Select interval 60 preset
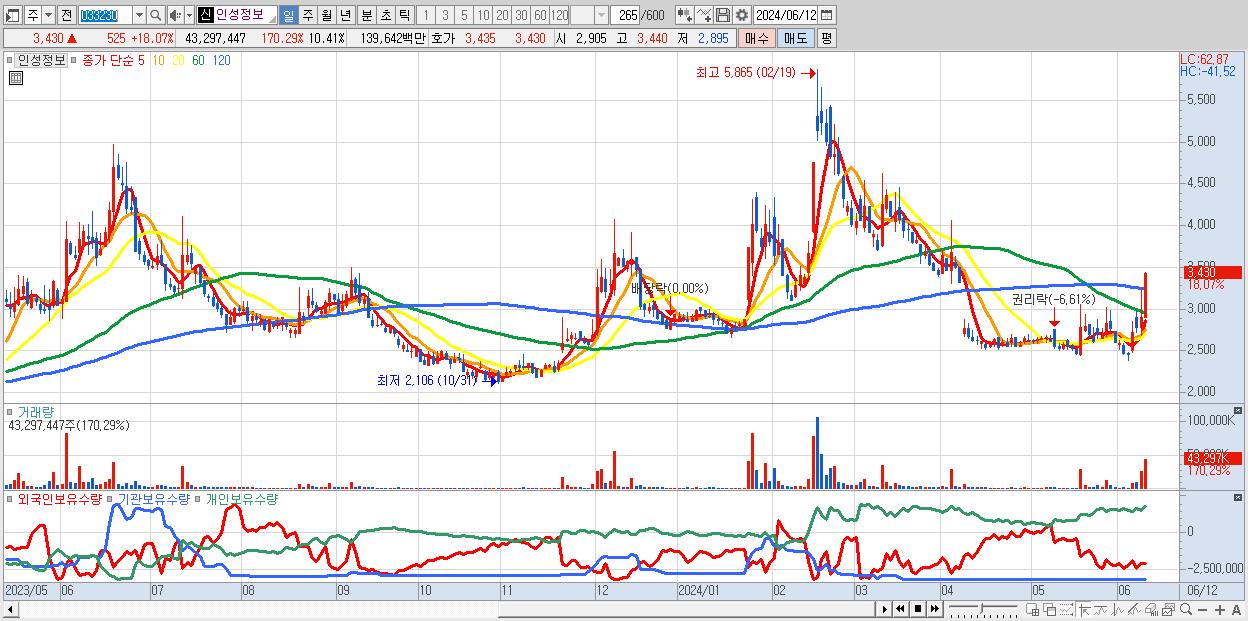This screenshot has height=621, width=1248. tap(540, 15)
